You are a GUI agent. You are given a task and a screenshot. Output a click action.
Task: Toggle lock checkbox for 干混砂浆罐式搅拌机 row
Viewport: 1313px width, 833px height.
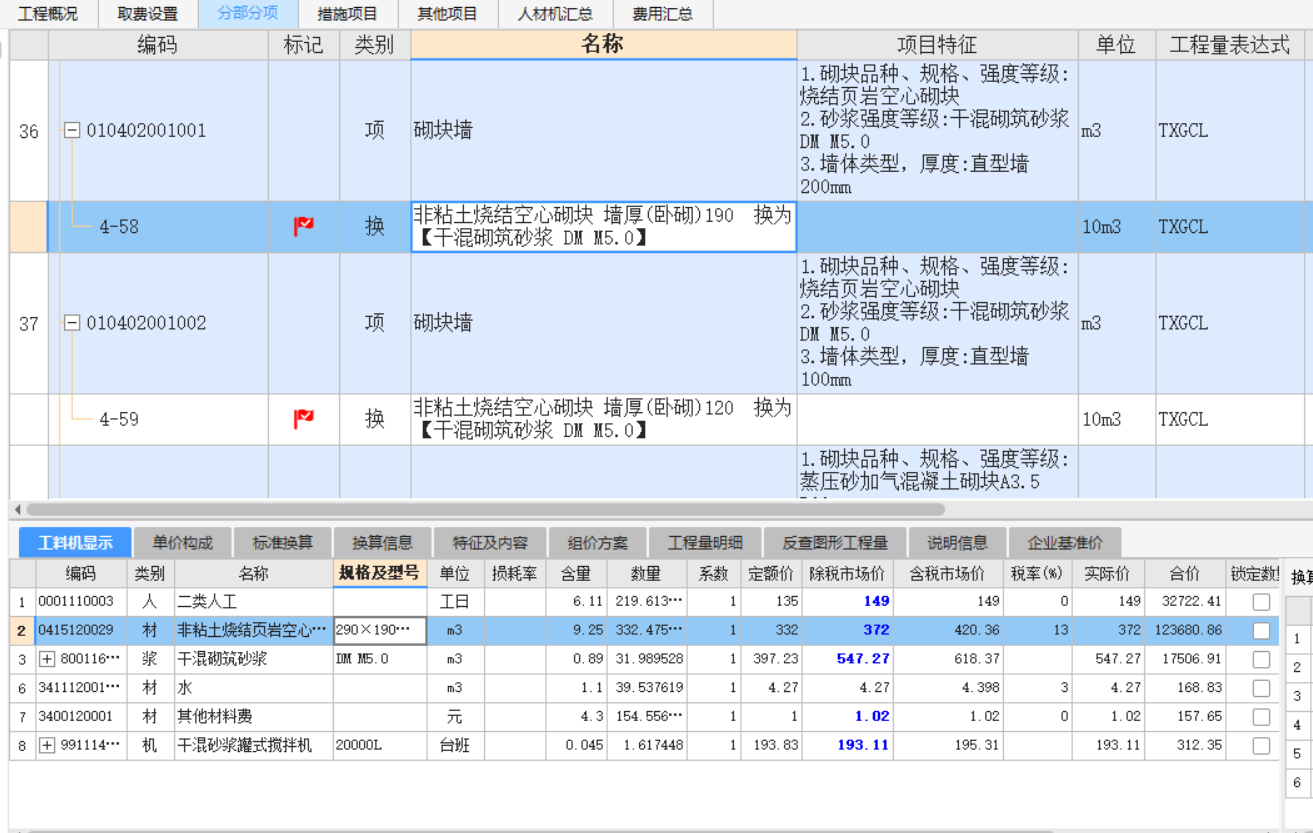[1261, 745]
